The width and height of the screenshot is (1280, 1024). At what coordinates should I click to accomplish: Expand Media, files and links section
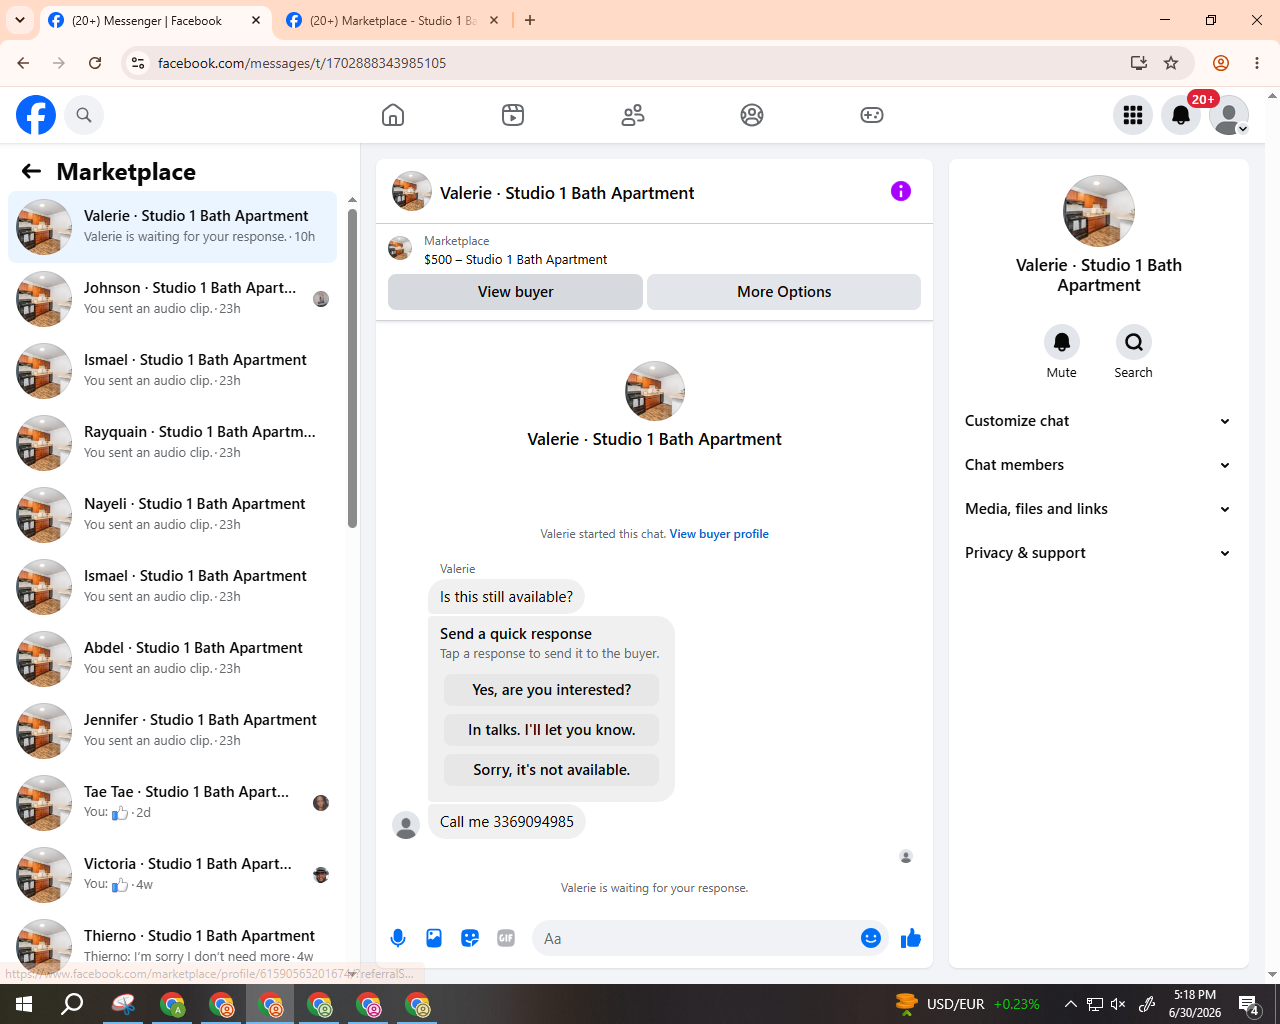1098,509
